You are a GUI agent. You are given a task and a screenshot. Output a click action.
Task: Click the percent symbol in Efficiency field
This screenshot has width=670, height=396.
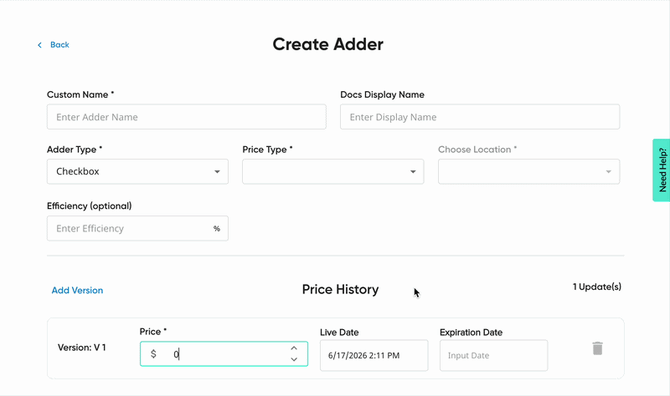click(x=217, y=229)
